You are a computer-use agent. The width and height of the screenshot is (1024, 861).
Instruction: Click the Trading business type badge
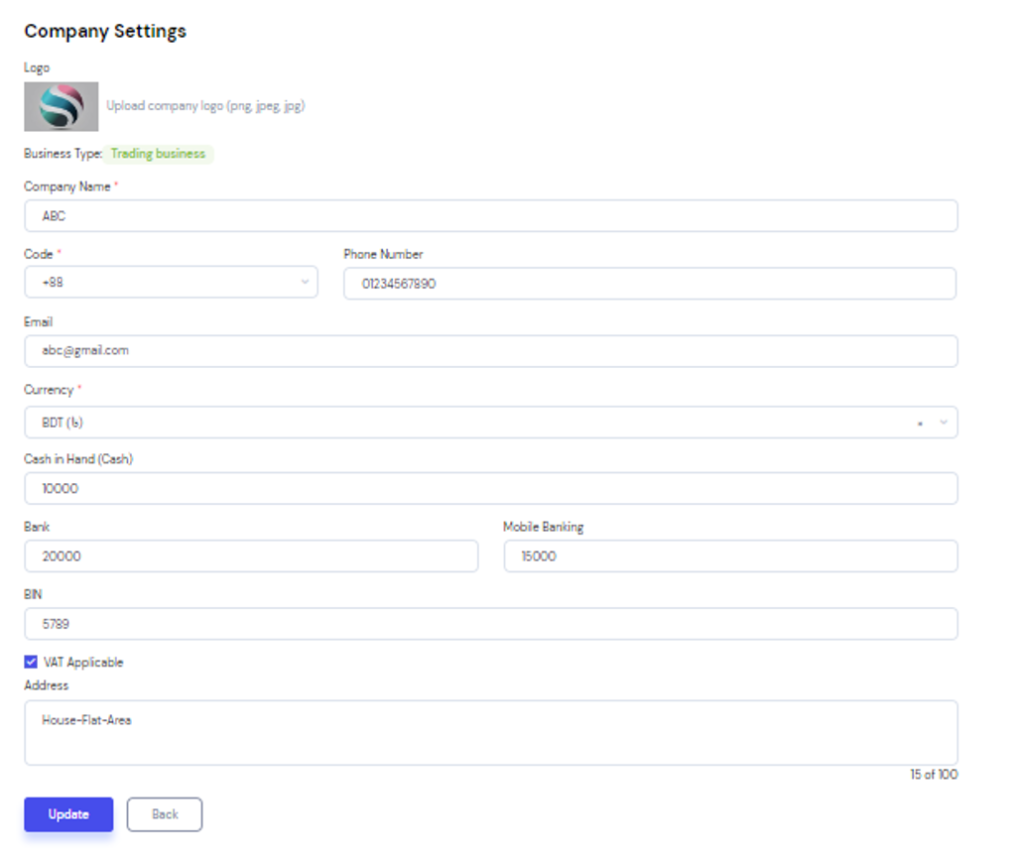point(158,154)
